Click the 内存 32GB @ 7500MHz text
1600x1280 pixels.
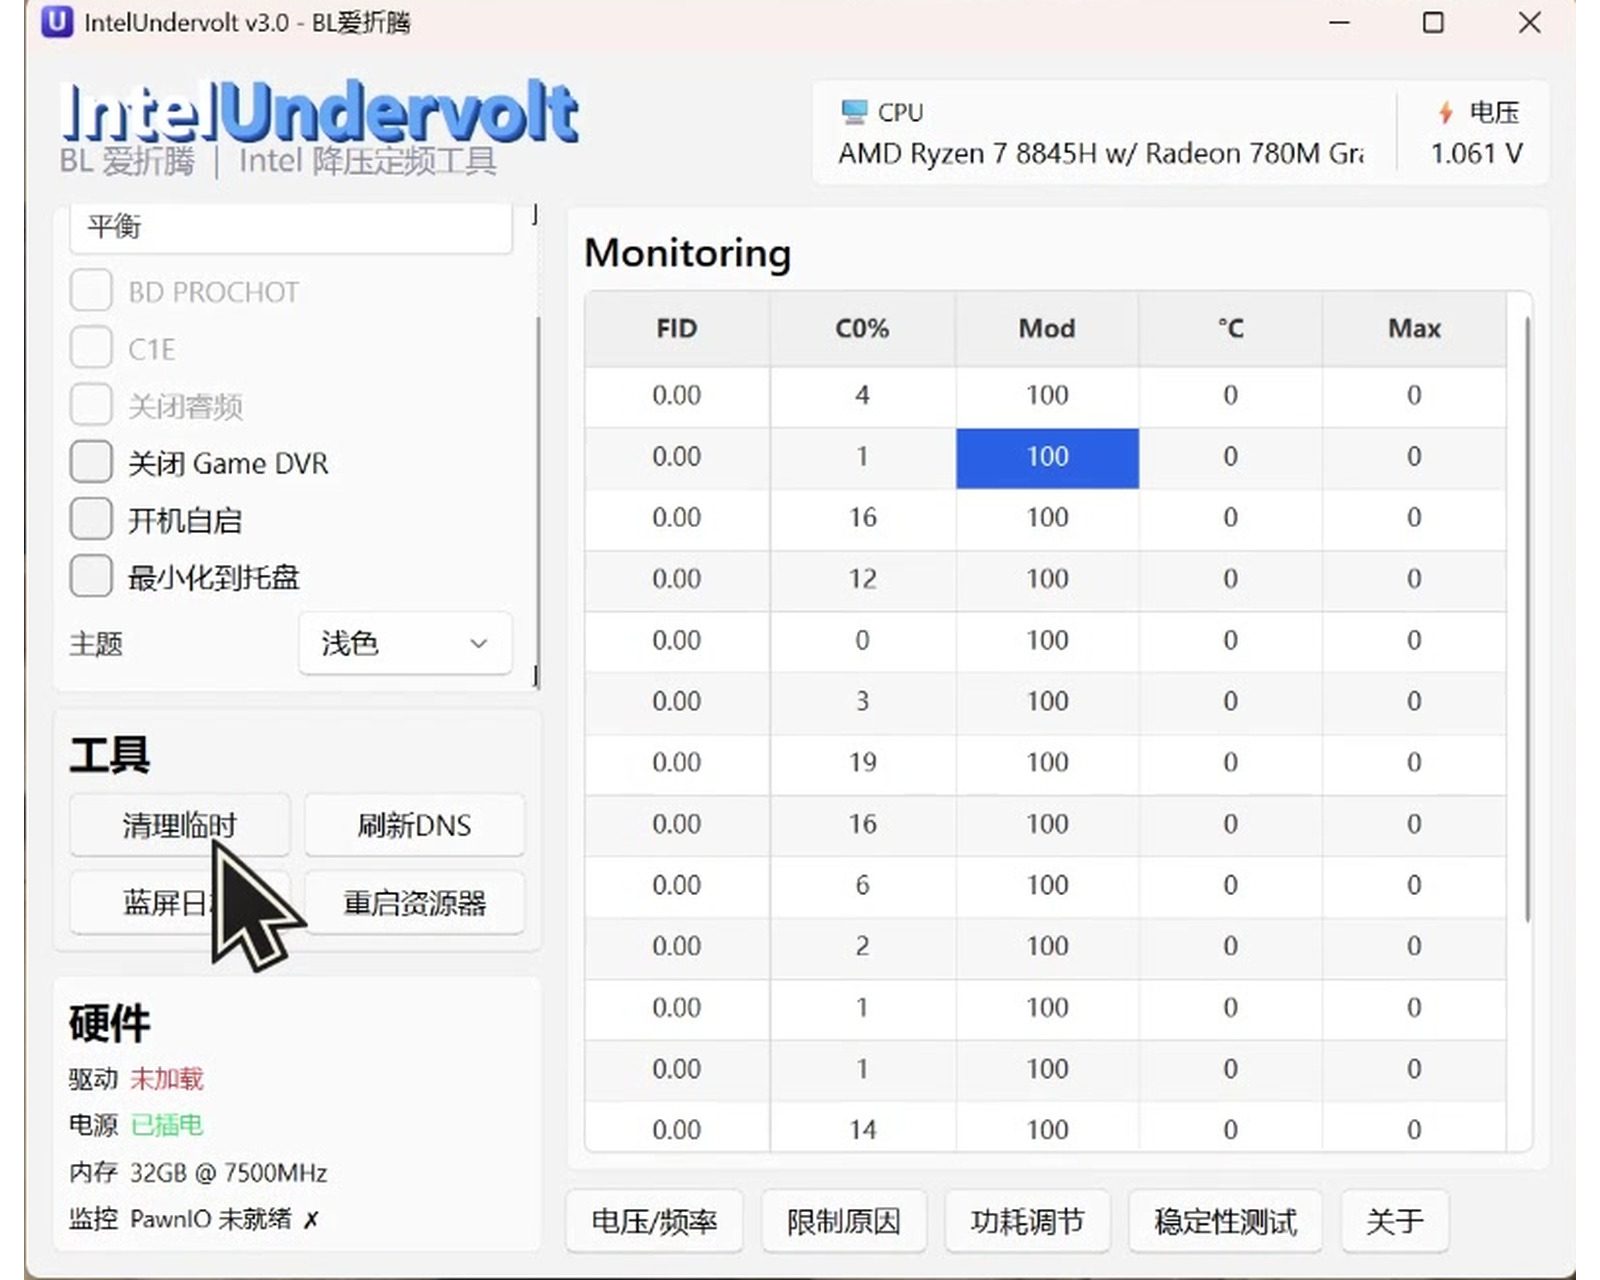(198, 1172)
